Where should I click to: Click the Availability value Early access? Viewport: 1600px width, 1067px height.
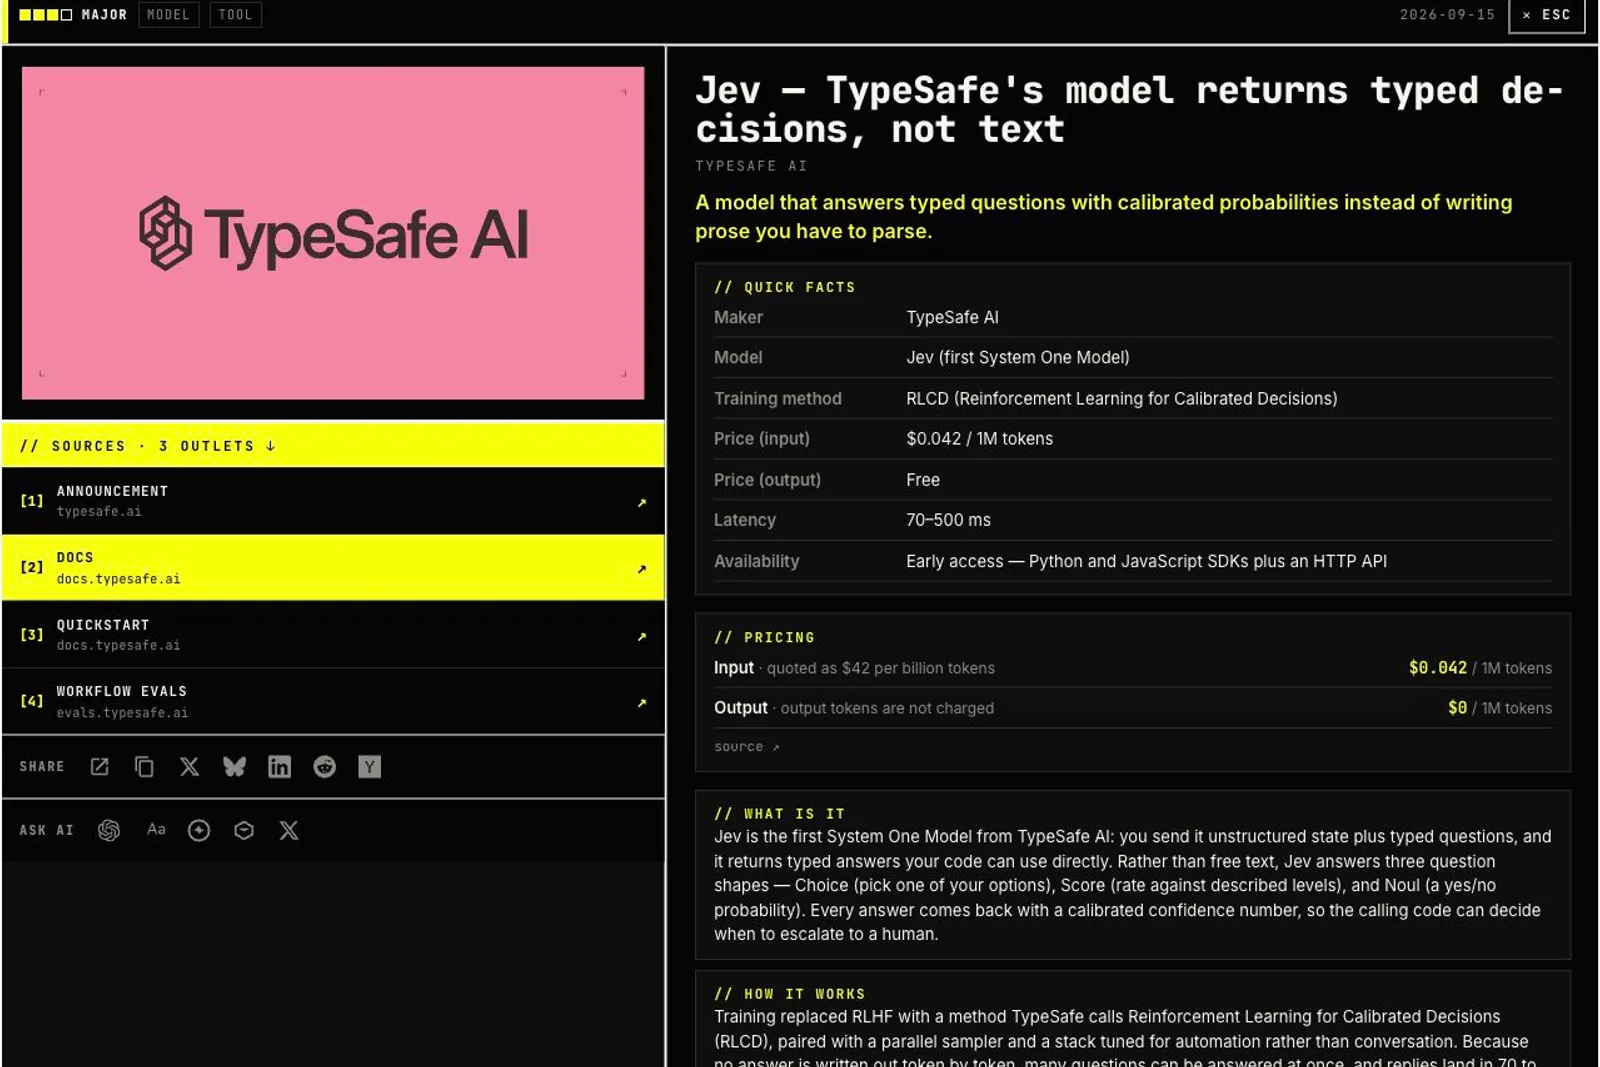click(1146, 561)
